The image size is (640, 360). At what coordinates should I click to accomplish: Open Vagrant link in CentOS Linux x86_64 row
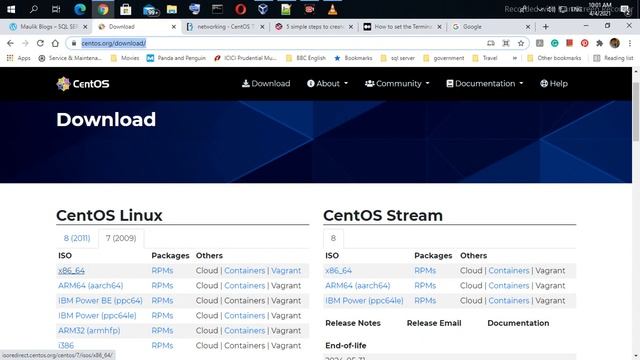(286, 271)
